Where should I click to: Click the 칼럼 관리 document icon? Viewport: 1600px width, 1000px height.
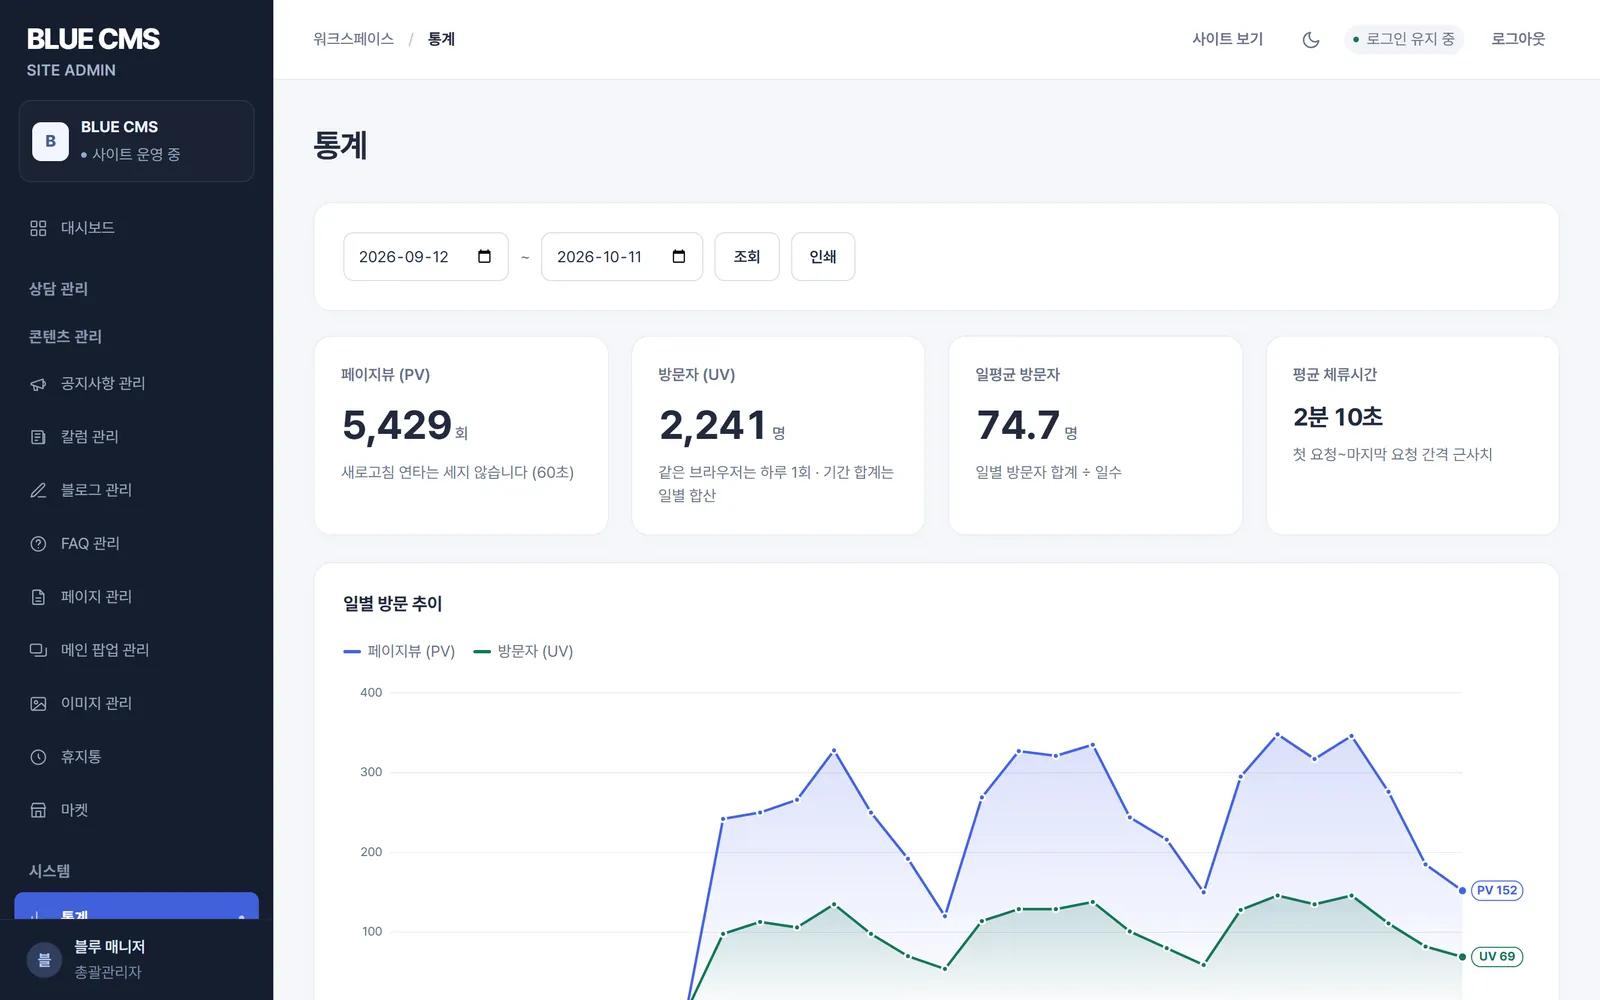coord(38,437)
